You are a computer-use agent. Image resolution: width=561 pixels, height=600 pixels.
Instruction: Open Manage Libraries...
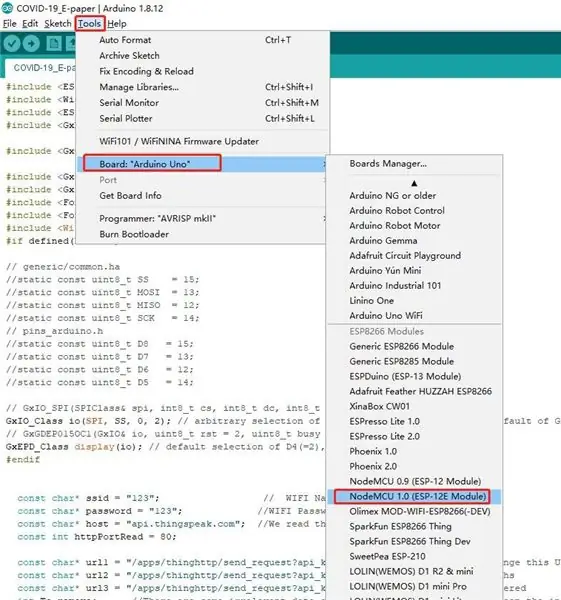click(x=202, y=87)
